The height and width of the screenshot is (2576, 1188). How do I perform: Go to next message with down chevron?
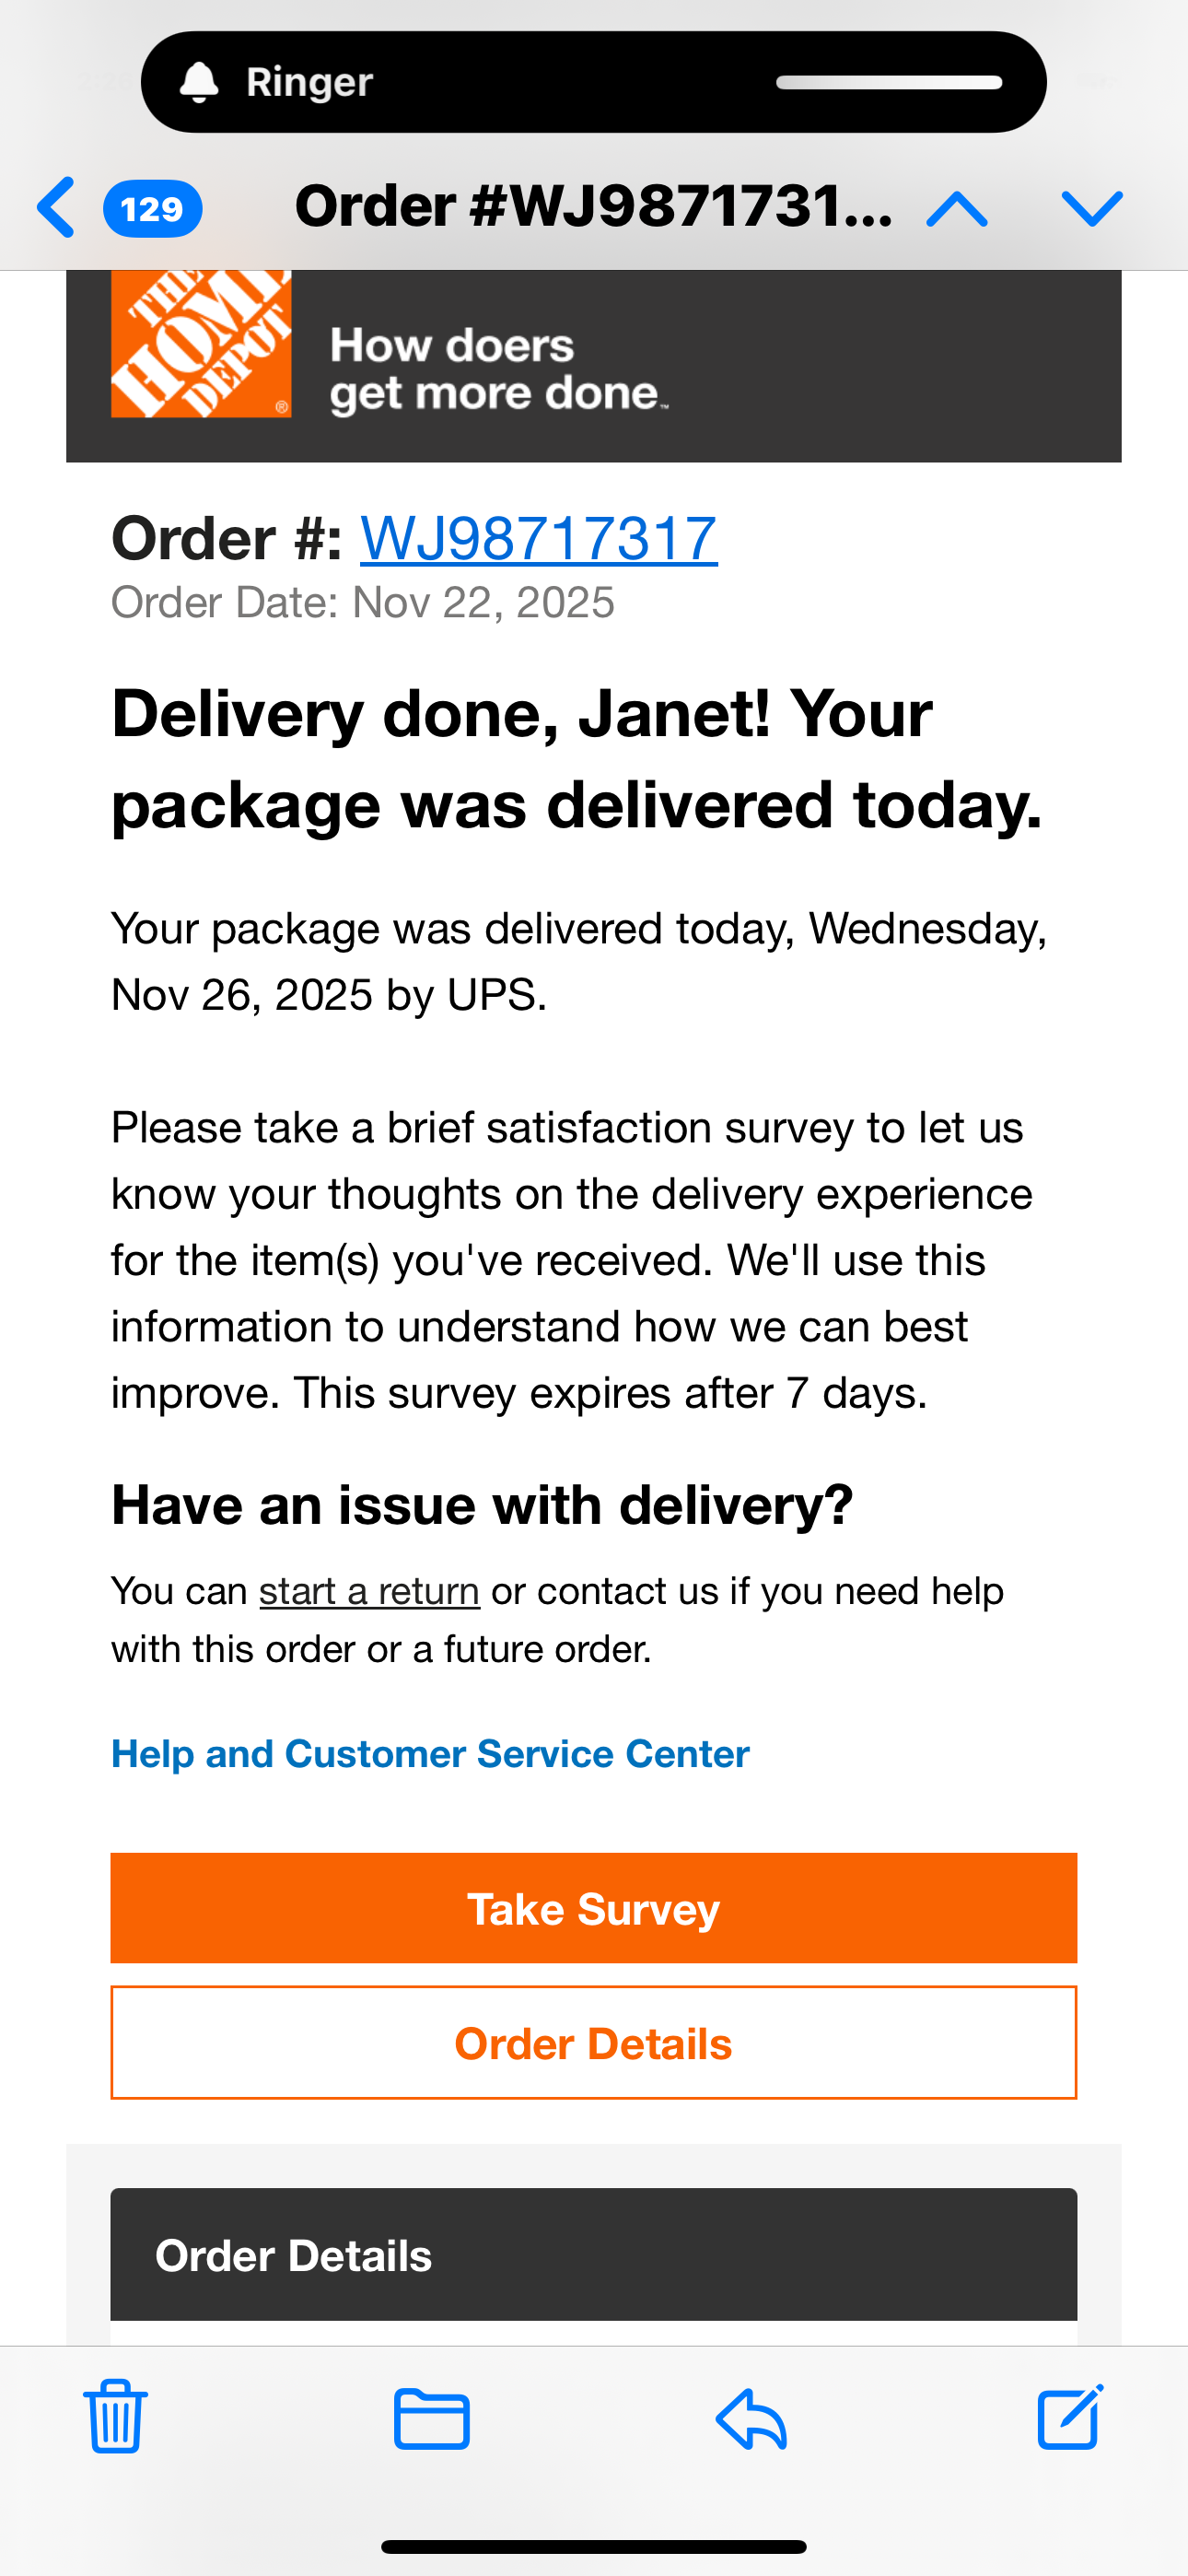click(1092, 209)
